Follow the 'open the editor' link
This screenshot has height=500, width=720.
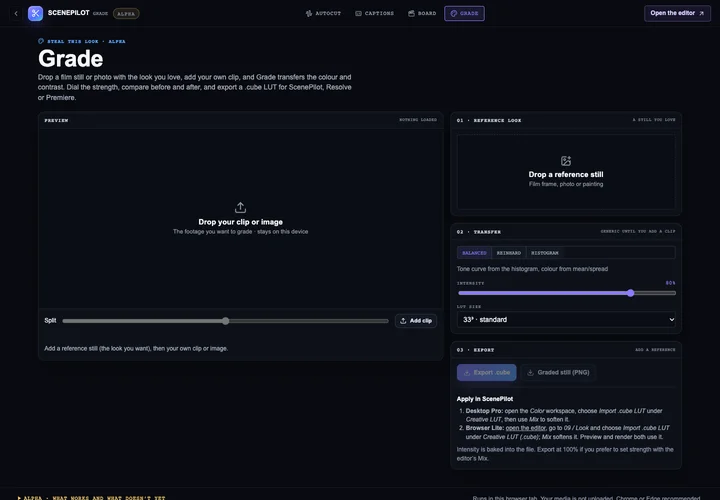(525, 428)
